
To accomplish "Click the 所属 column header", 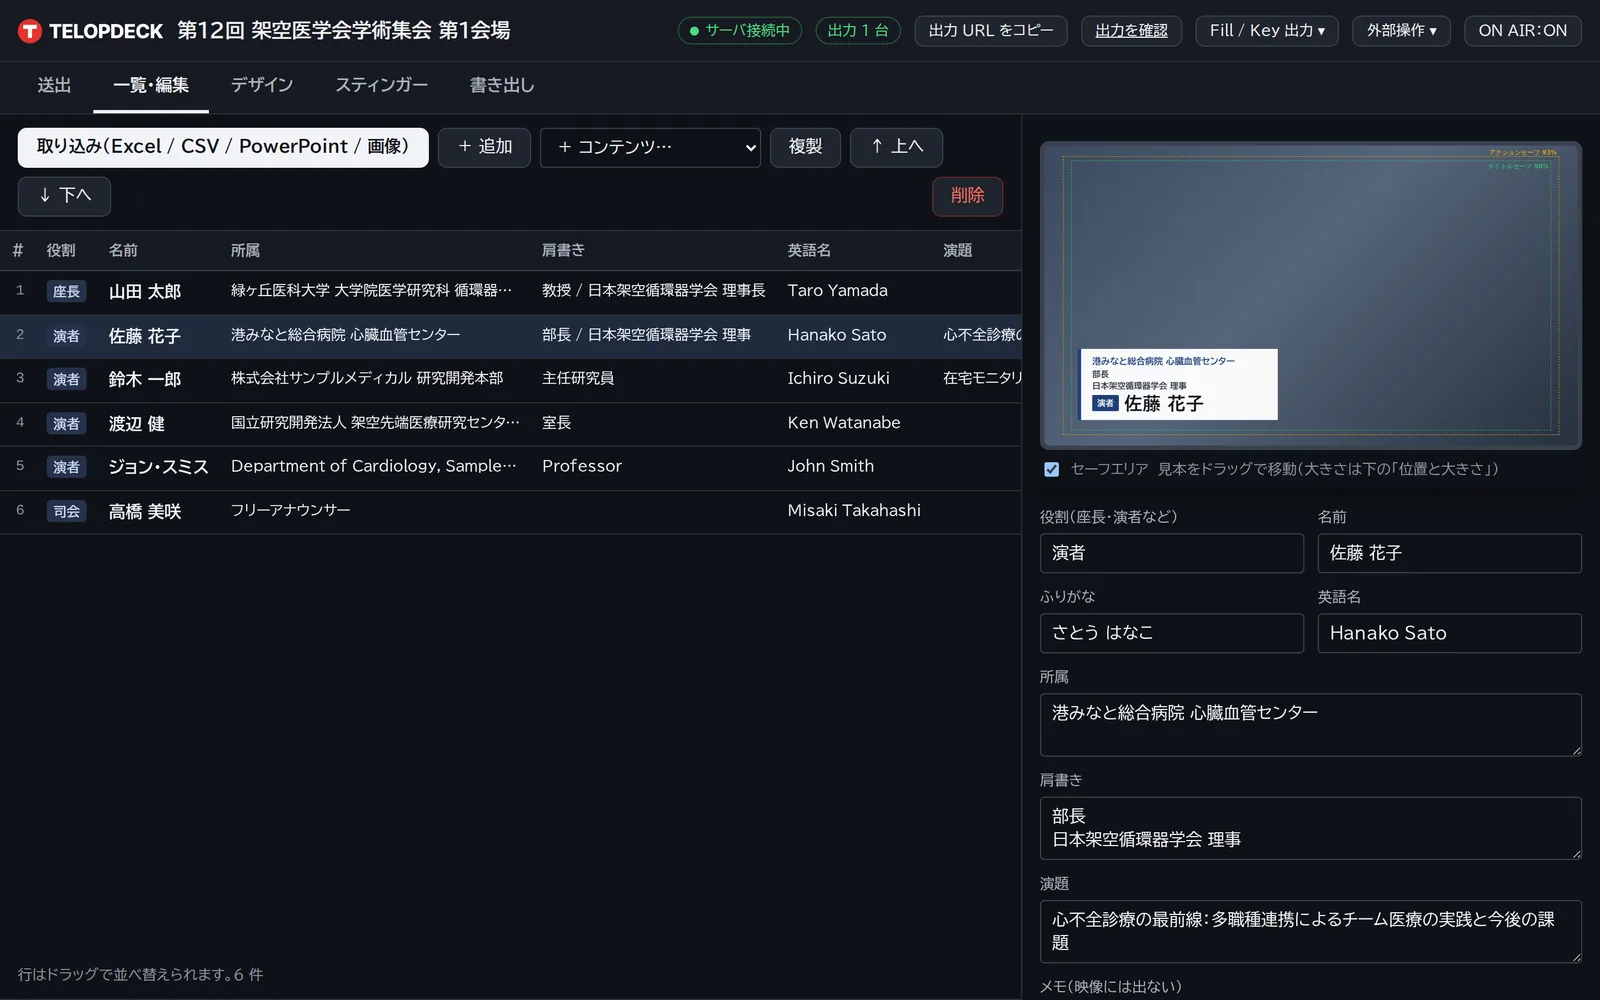I will click(245, 250).
